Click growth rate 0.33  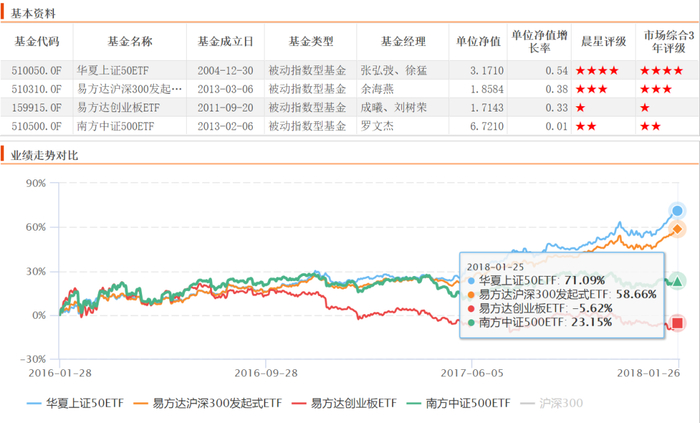coord(556,108)
